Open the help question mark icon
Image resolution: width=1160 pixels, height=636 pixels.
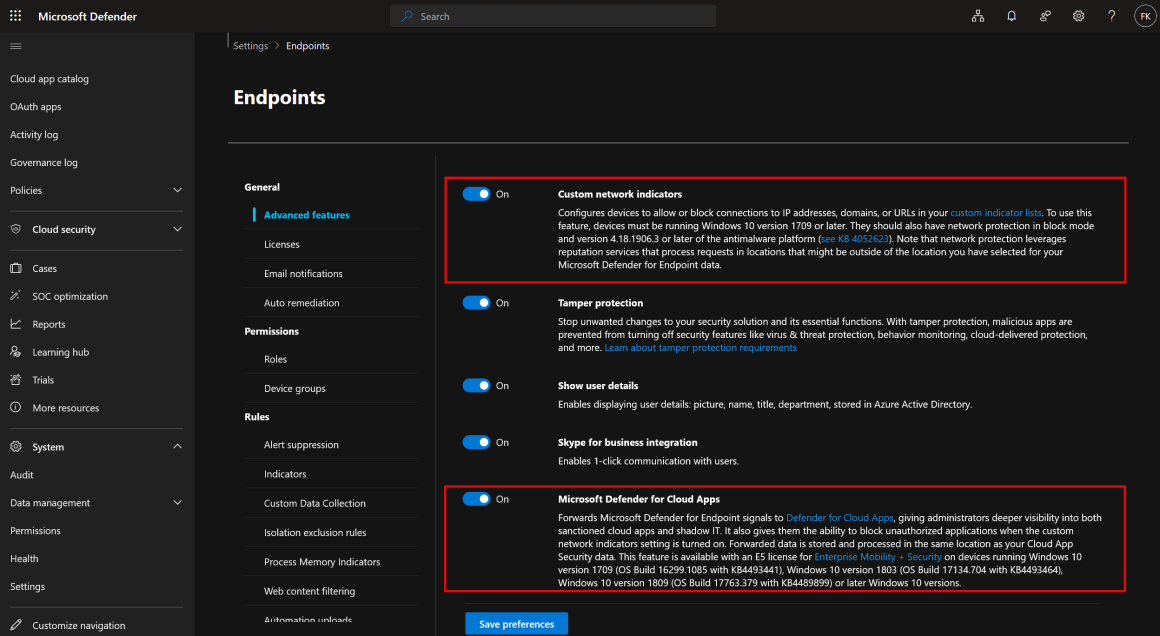[x=1111, y=16]
